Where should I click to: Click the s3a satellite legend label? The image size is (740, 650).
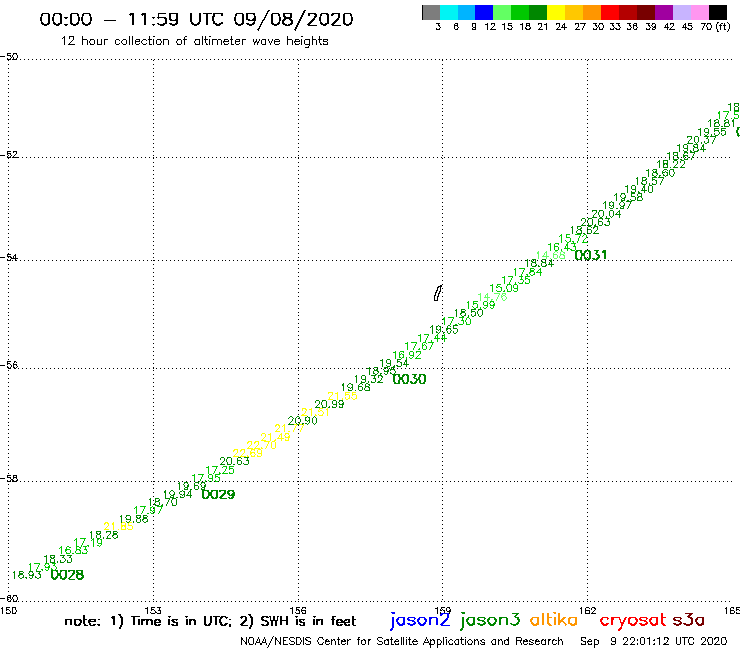[689, 620]
